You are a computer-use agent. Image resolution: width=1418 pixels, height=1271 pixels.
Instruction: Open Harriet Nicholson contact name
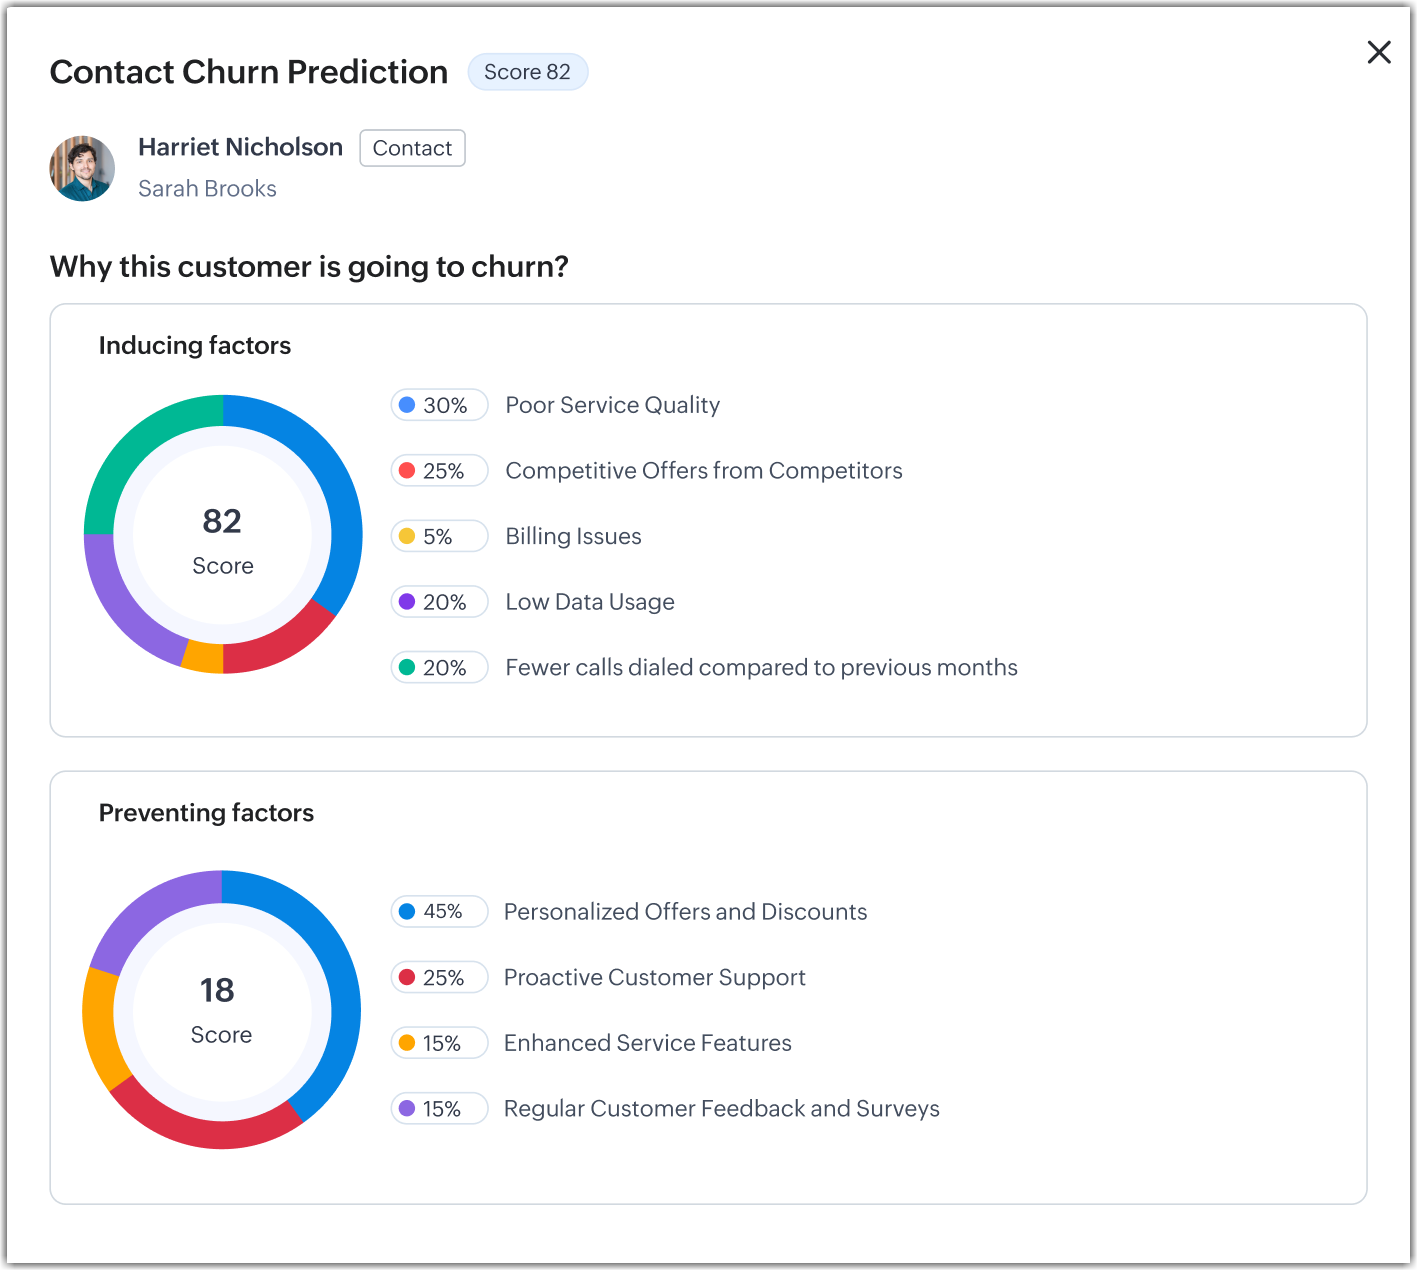tap(240, 147)
